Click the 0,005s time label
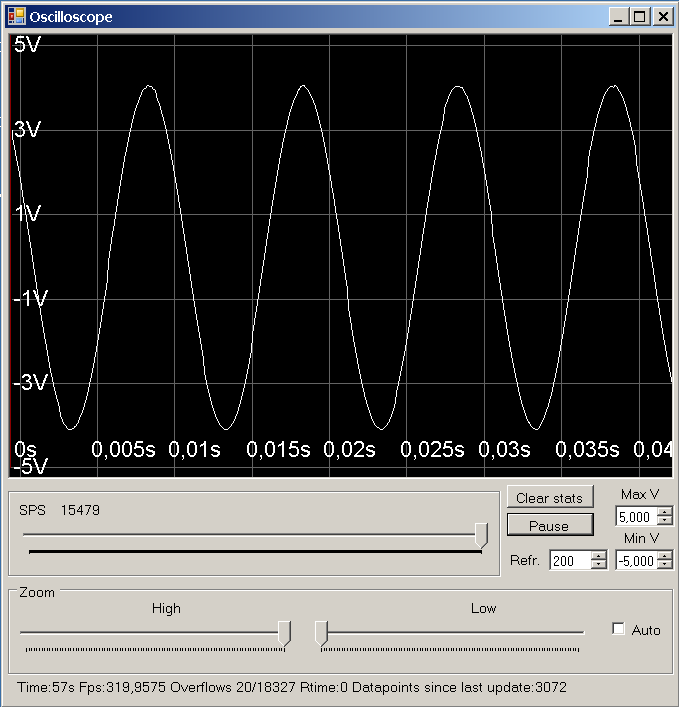Image resolution: width=679 pixels, height=707 pixels. pyautogui.click(x=123, y=450)
